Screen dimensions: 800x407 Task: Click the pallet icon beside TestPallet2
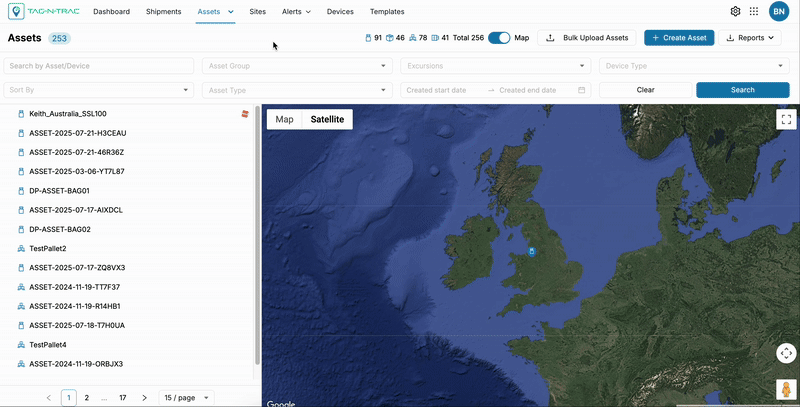(x=21, y=249)
